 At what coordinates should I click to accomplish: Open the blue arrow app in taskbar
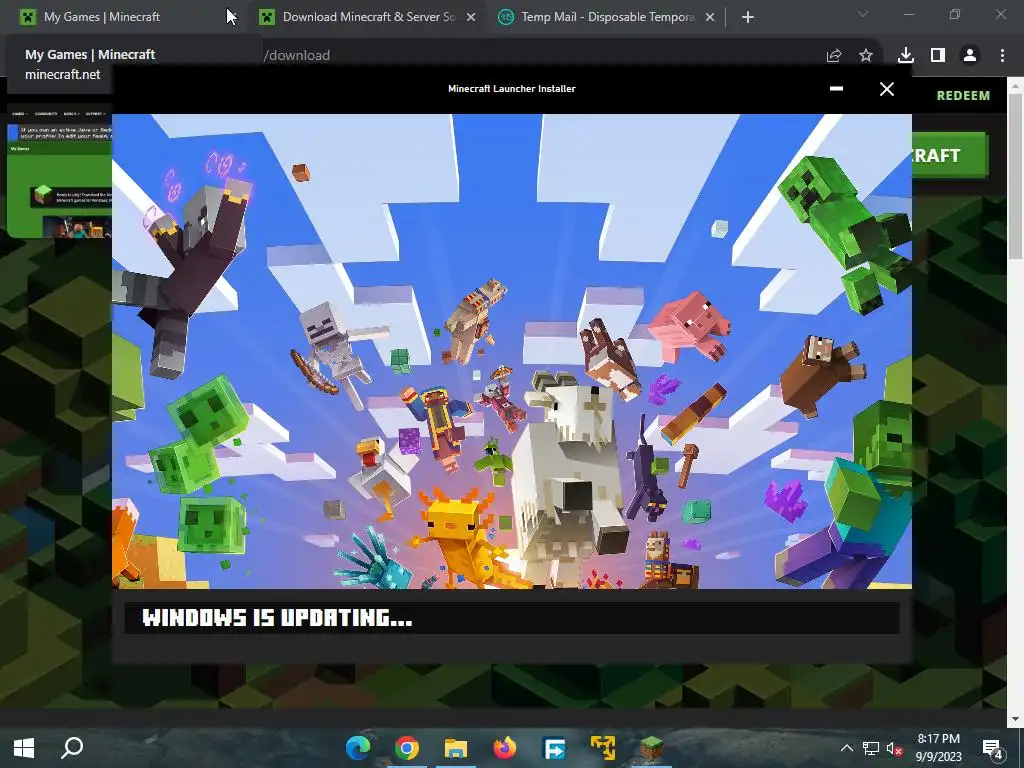tap(554, 748)
